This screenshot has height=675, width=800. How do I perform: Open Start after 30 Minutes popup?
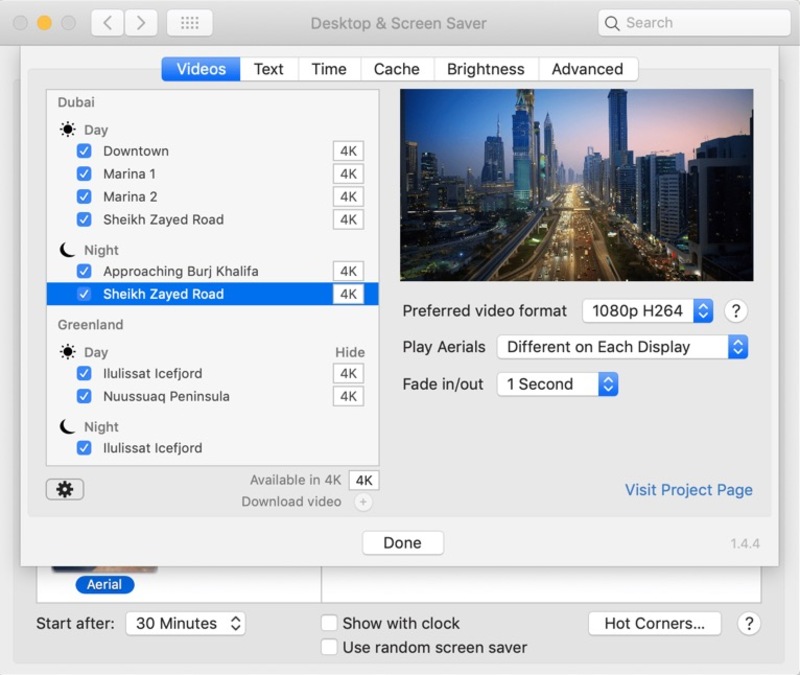(186, 623)
